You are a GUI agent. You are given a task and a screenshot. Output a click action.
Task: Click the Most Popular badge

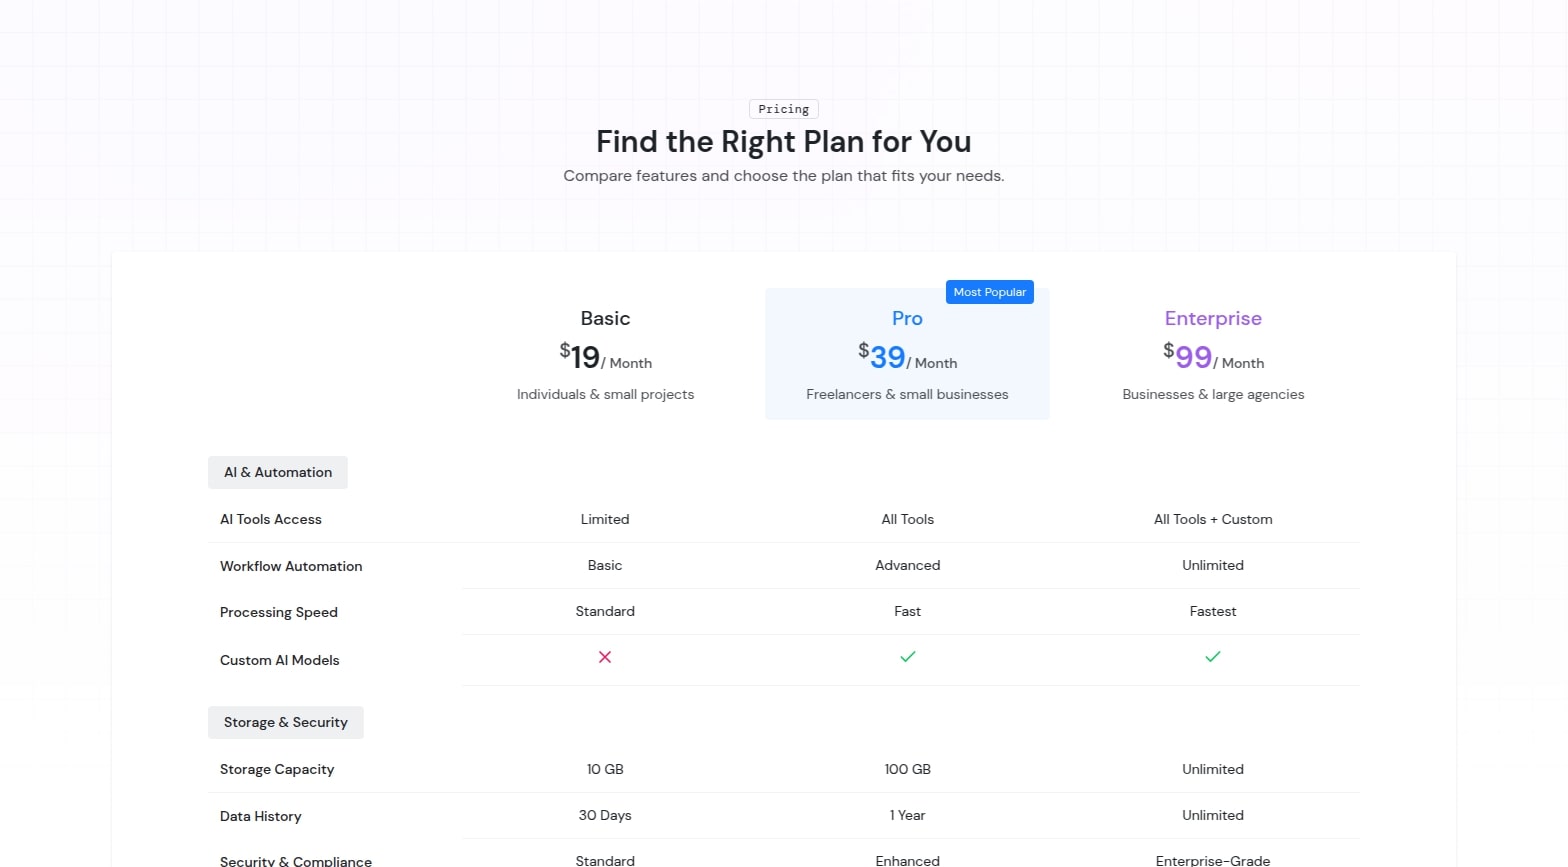tap(989, 292)
